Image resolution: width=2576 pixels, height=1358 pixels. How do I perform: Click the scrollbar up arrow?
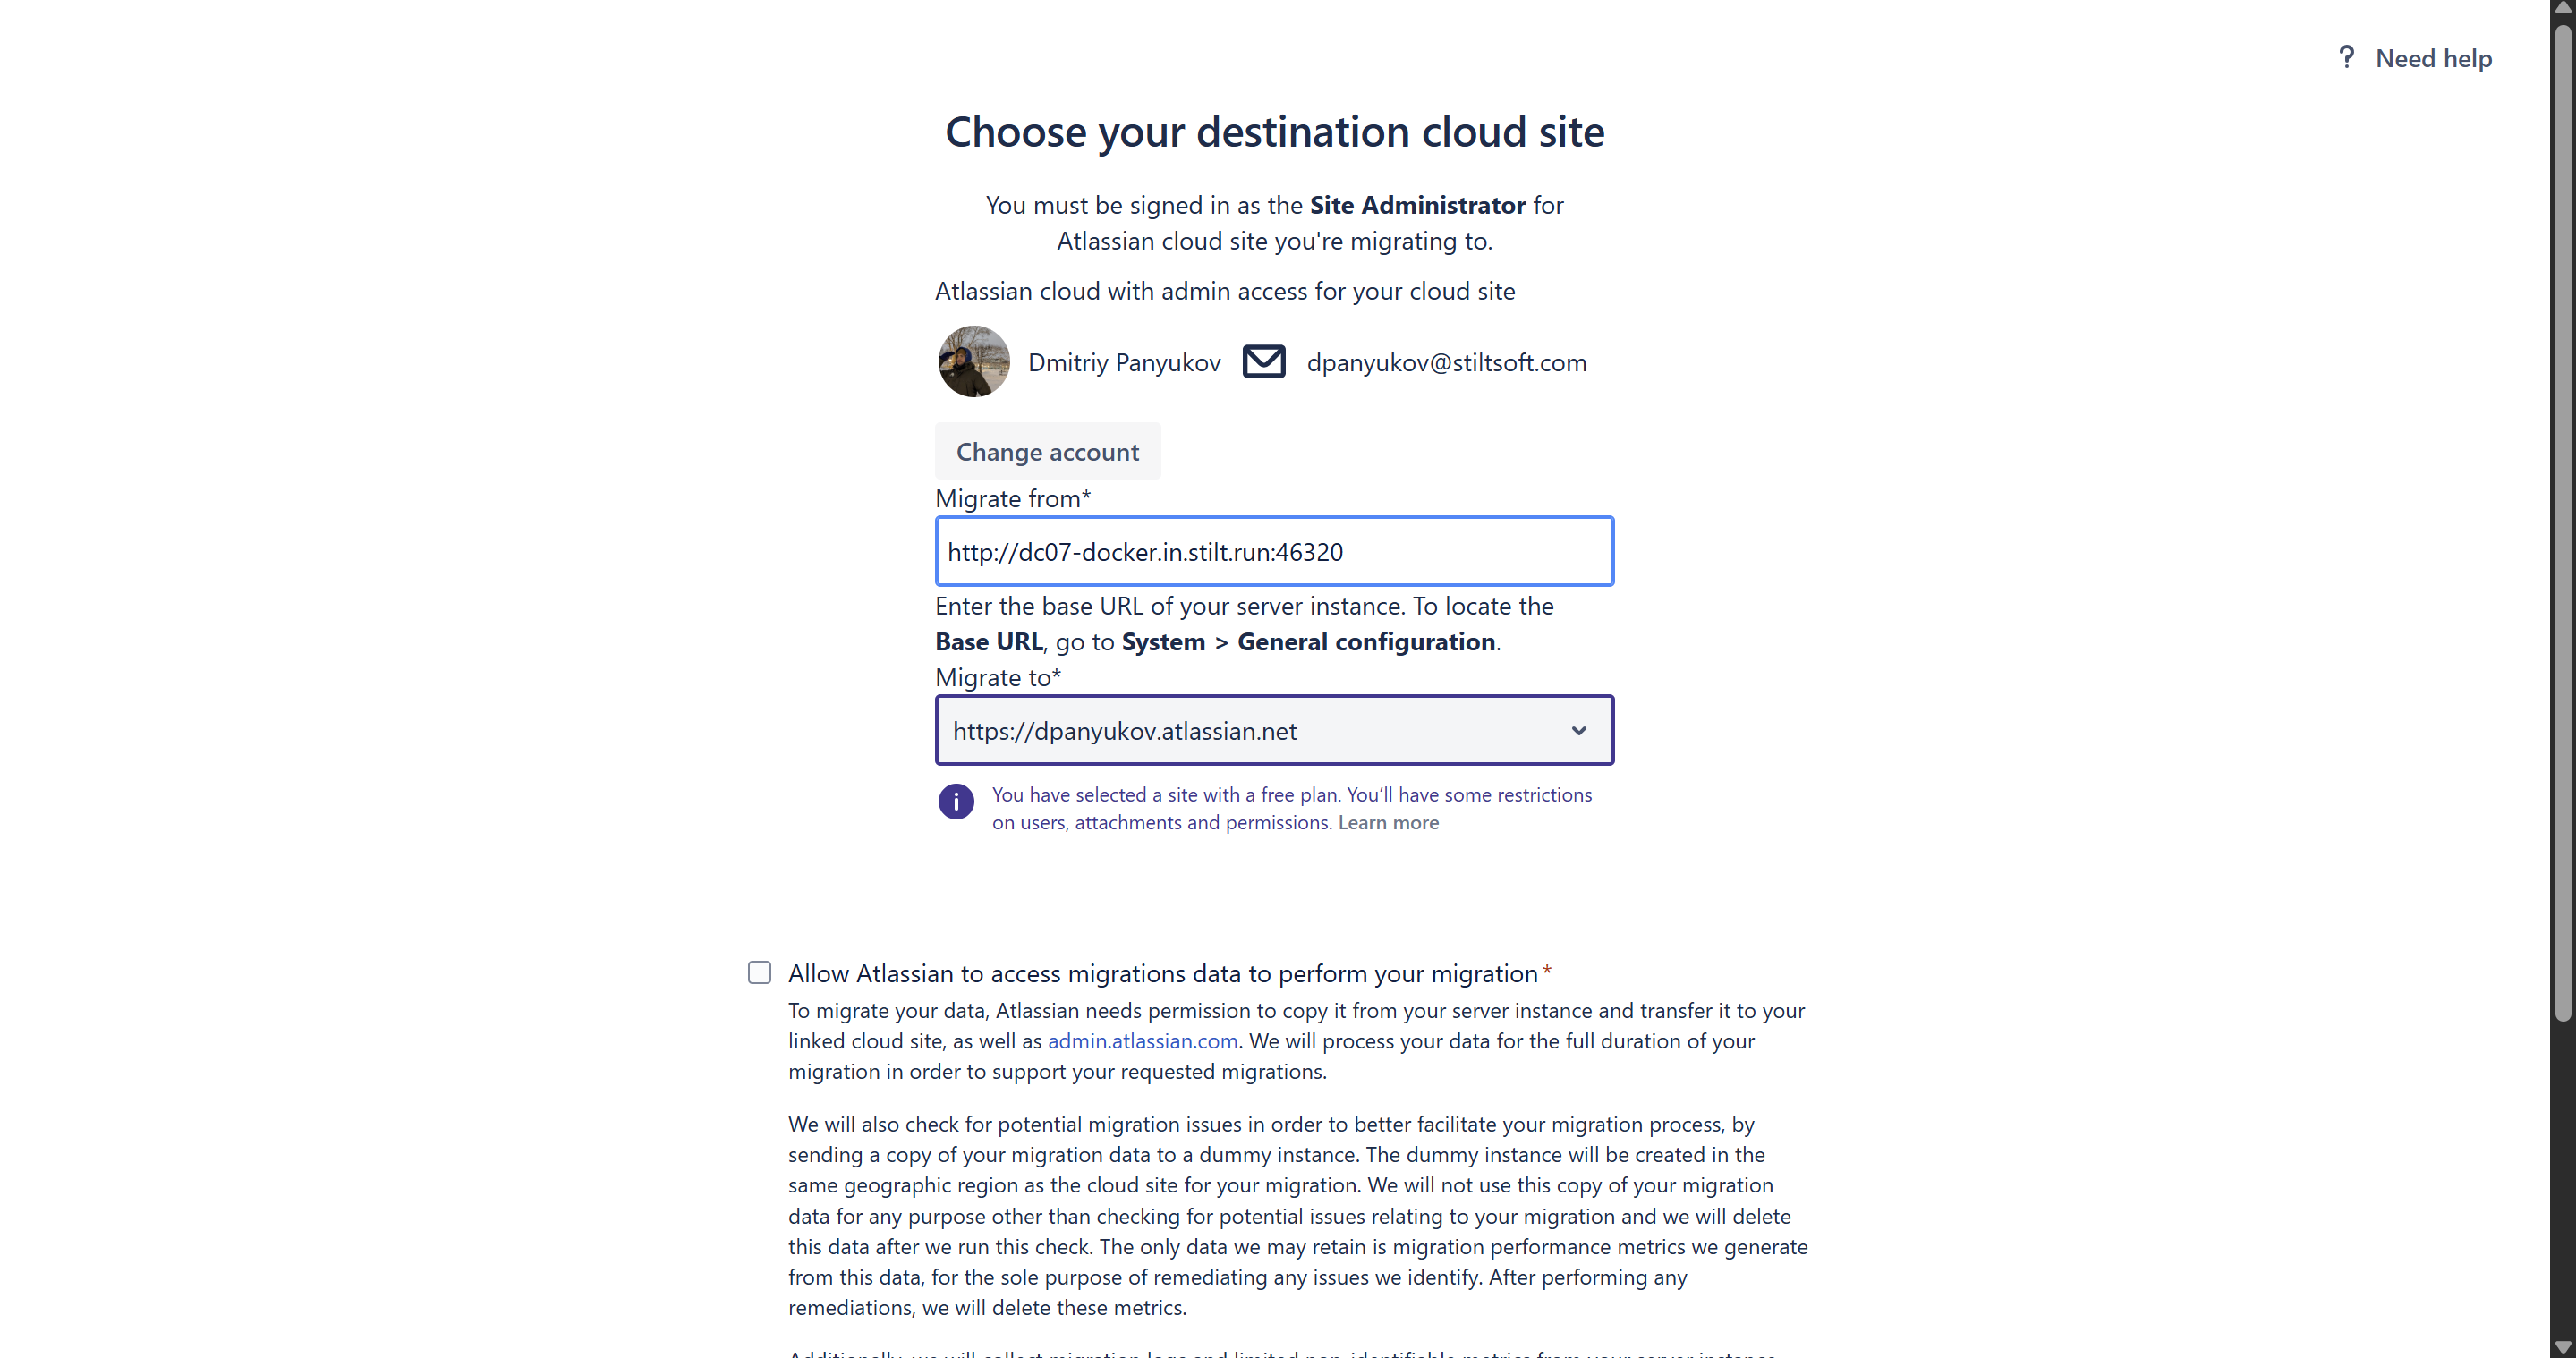[2562, 8]
